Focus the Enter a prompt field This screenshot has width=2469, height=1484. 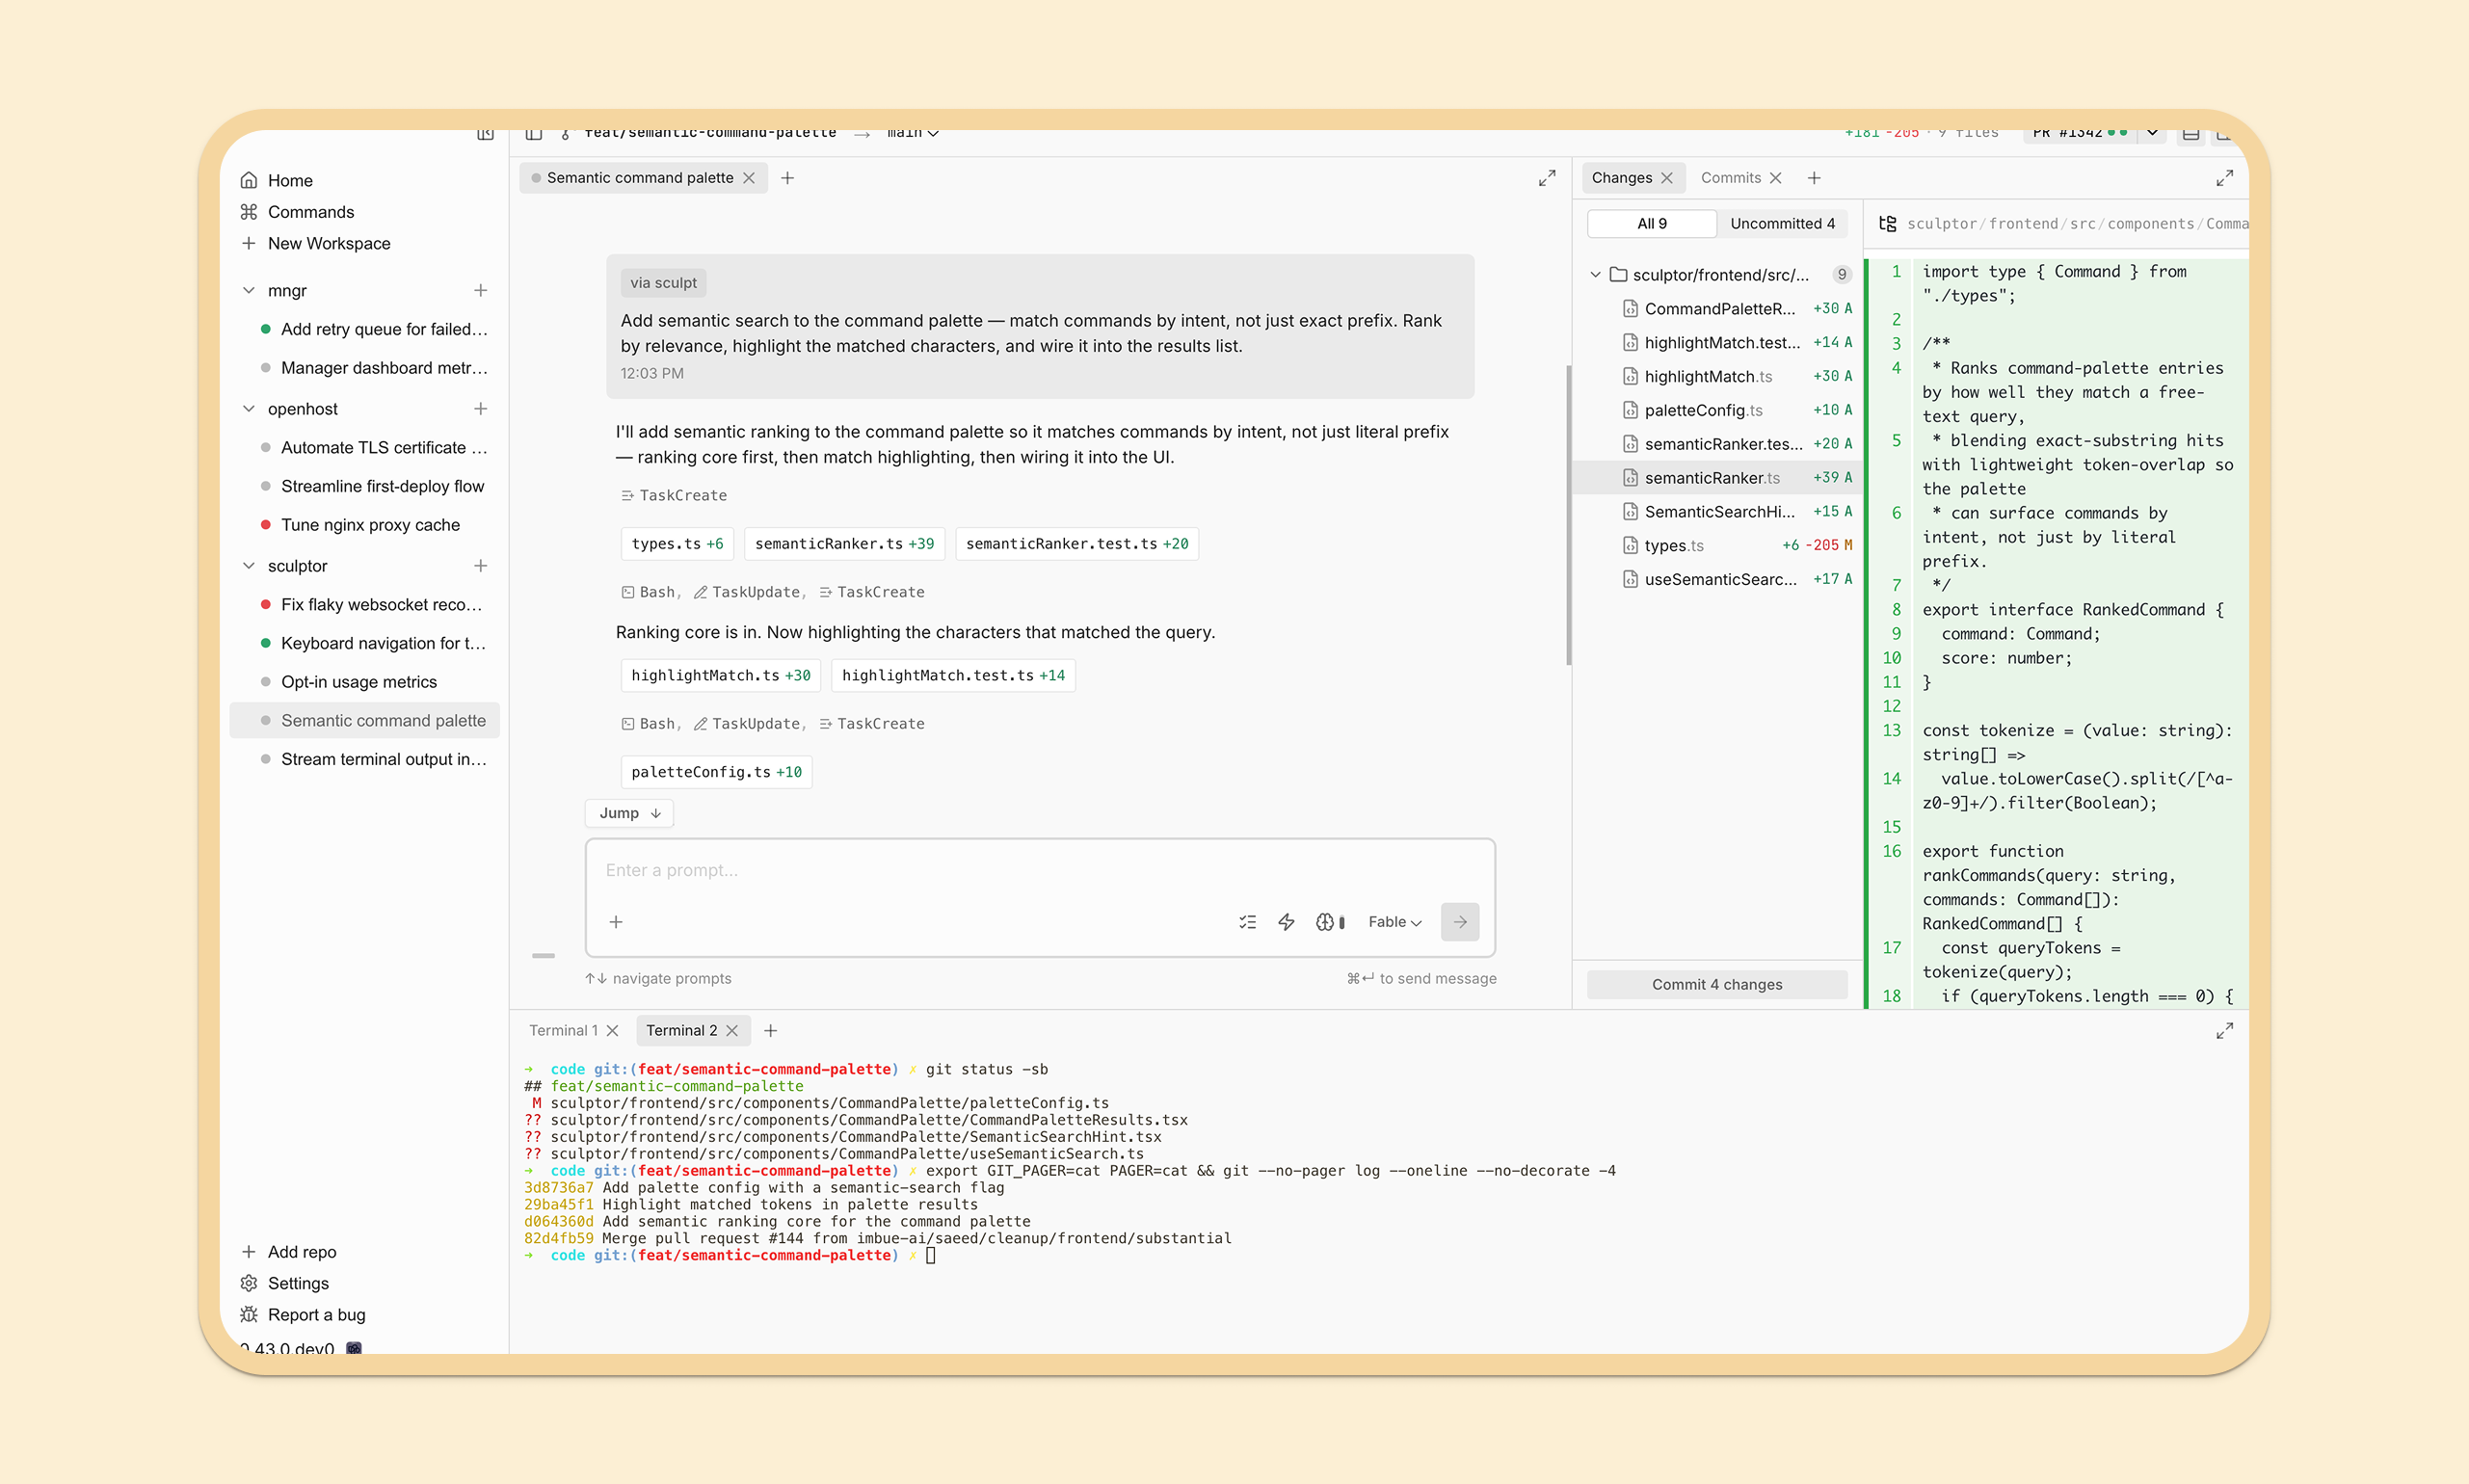1040,871
